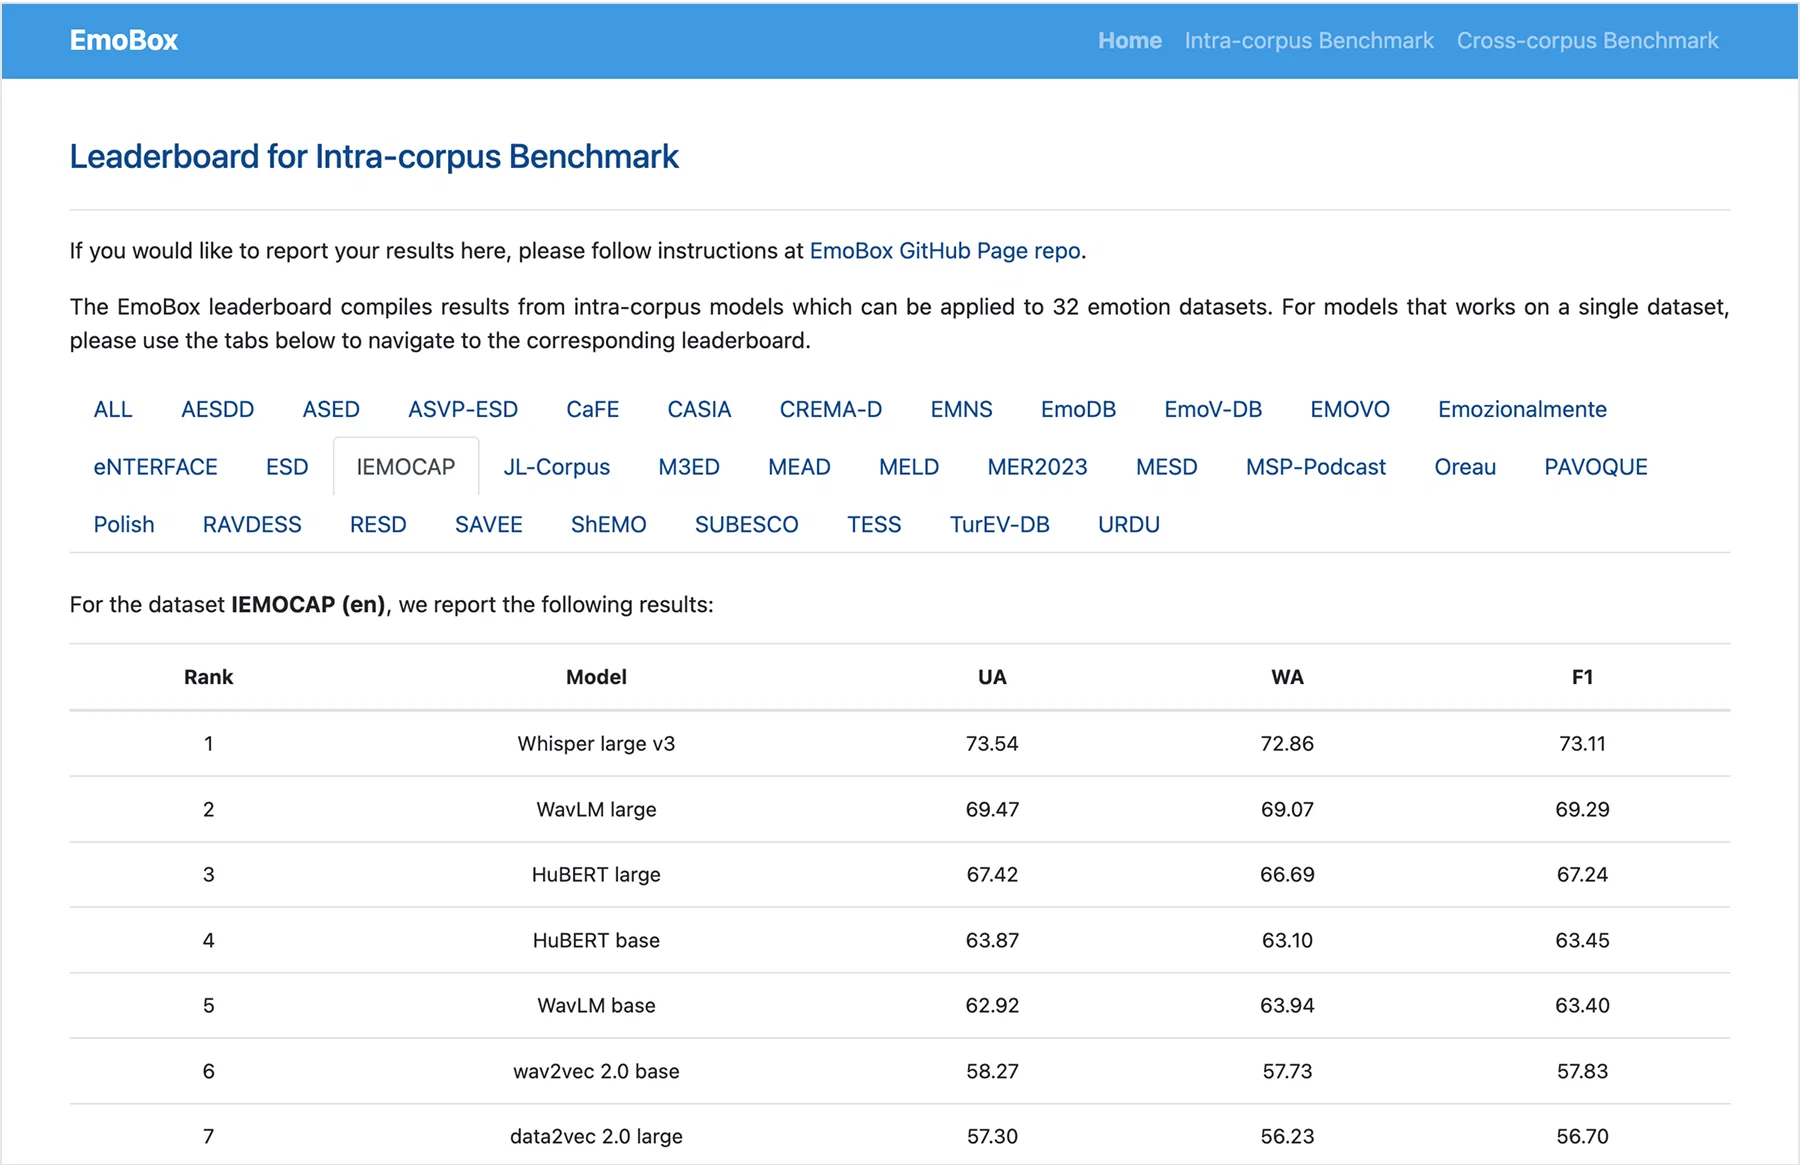1800x1165 pixels.
Task: Click the data2vec 2.0 large model cell
Action: click(x=596, y=1137)
